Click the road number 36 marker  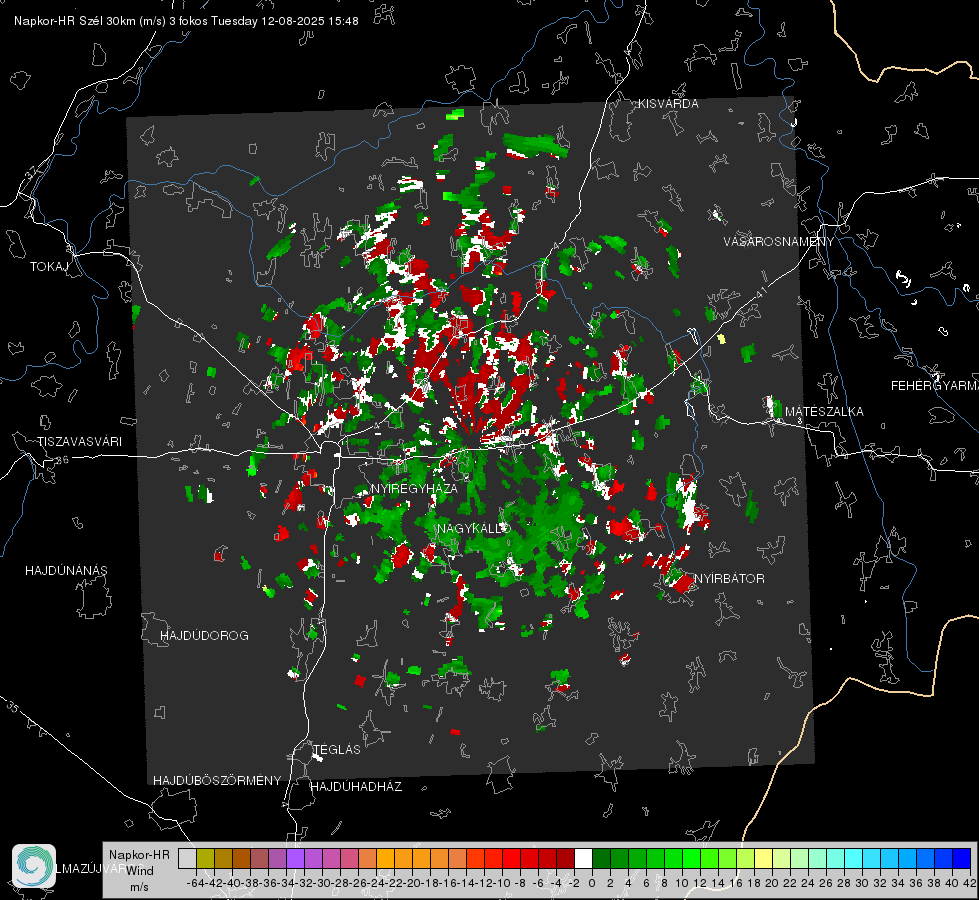click(62, 460)
